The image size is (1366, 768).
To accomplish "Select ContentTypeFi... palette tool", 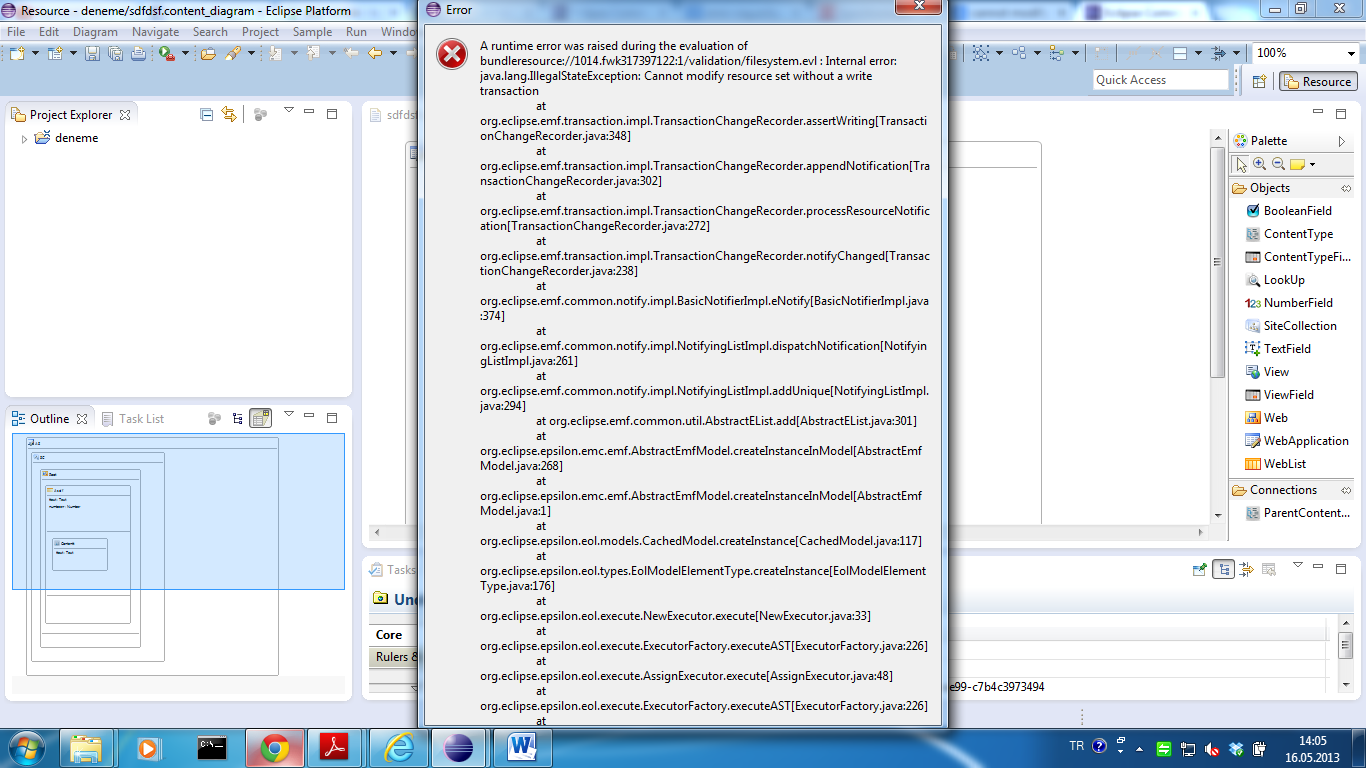I will tap(1297, 257).
